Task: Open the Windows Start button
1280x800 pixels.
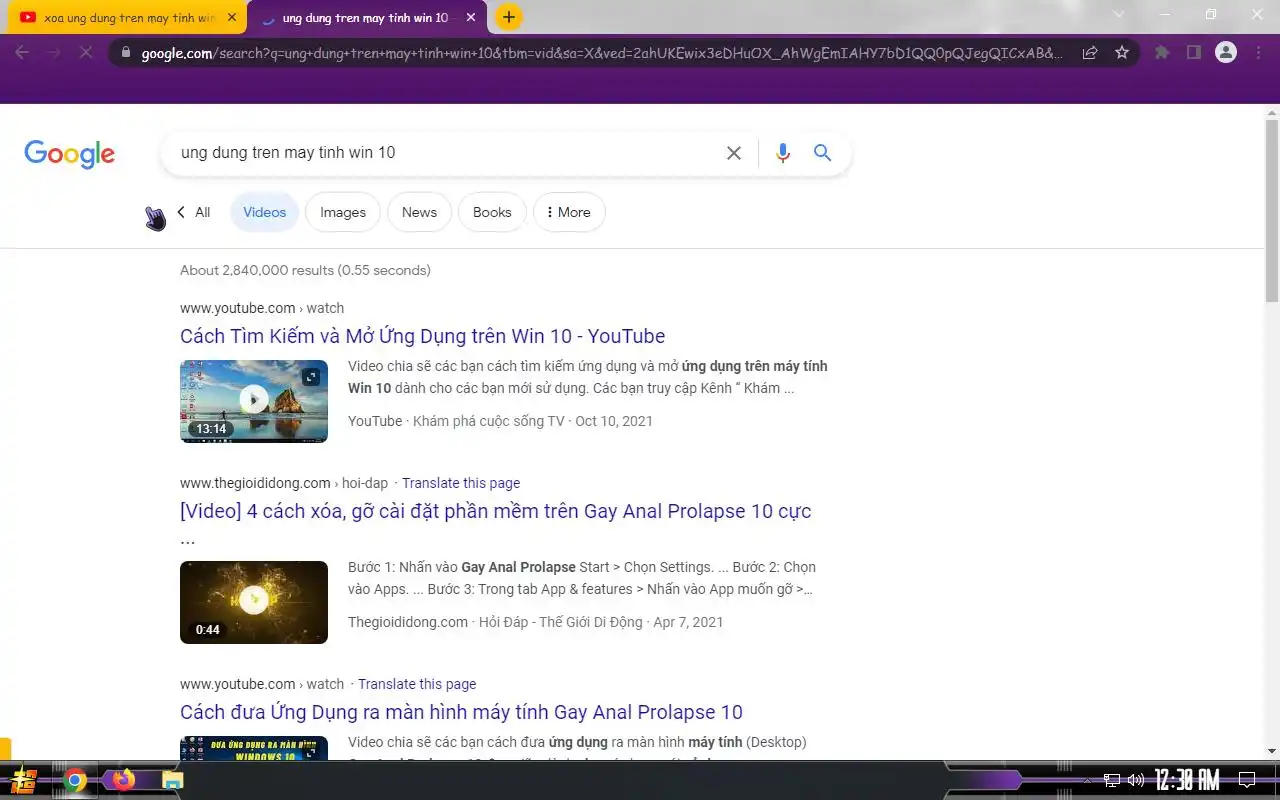Action: click(25, 780)
